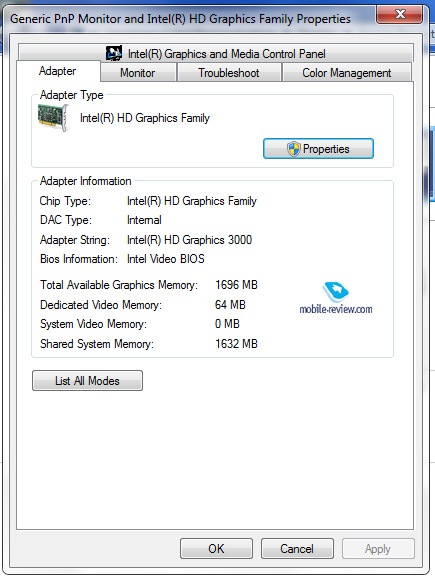Click the "Adapter String:" label
Image resolution: width=435 pixels, height=579 pixels.
[75, 240]
